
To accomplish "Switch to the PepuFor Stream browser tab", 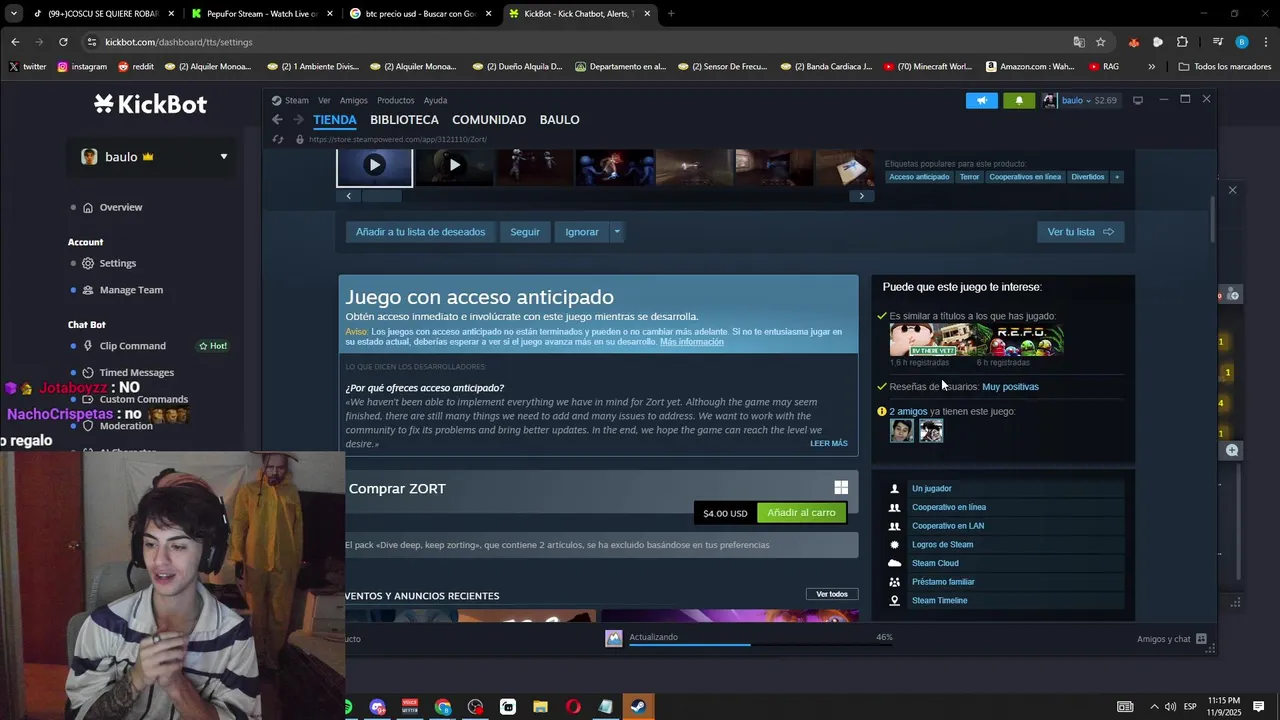I will point(262,14).
